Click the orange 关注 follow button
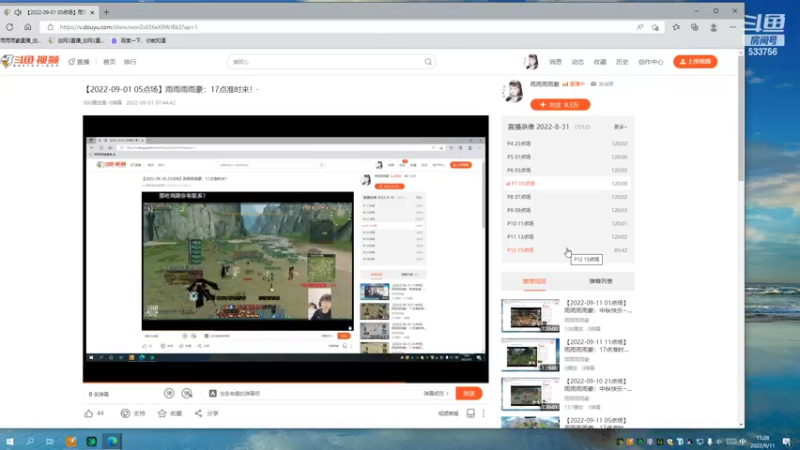 [560, 105]
